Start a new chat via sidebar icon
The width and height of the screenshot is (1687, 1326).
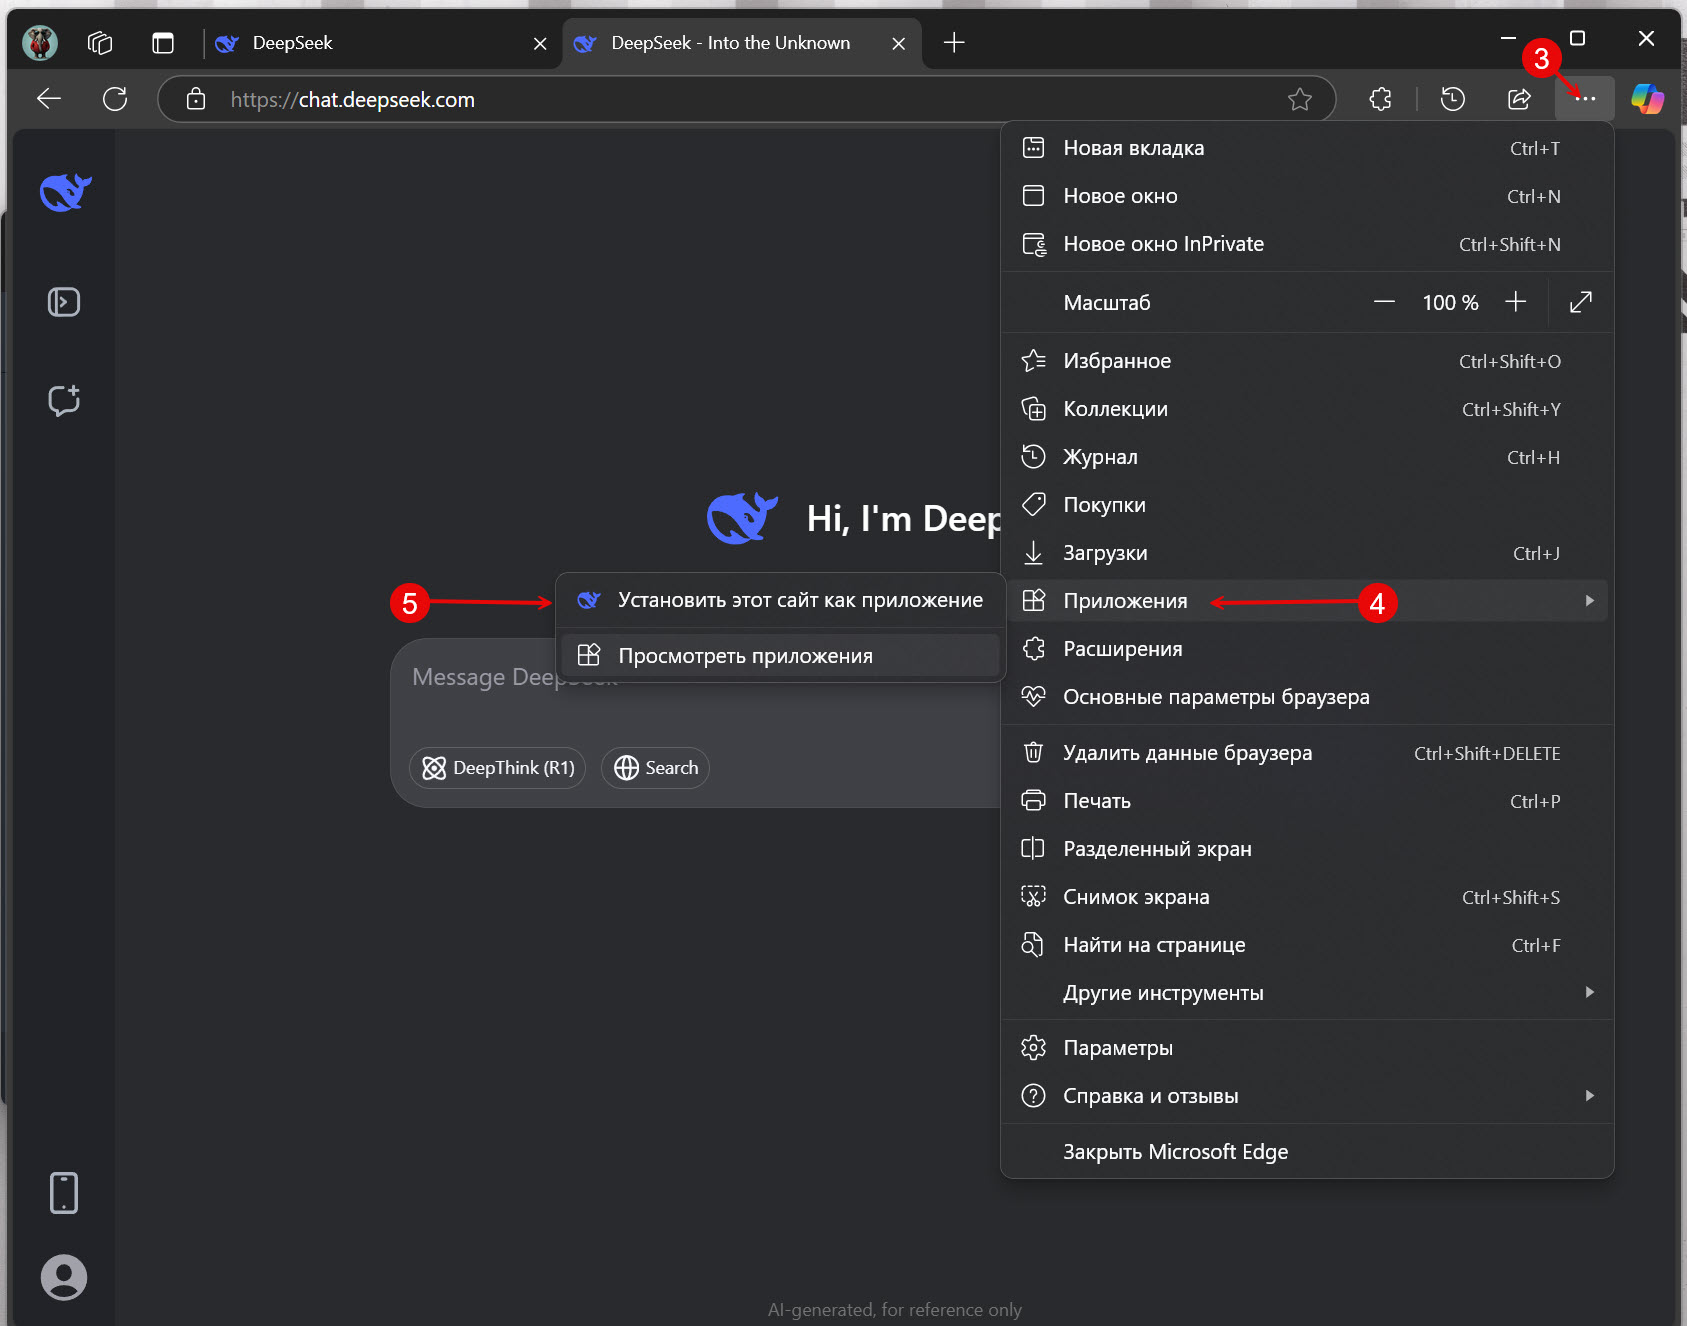64,400
